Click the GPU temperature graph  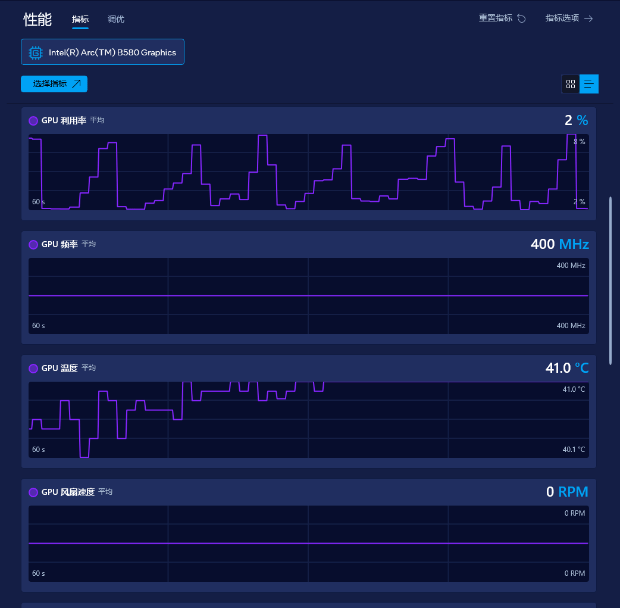[x=308, y=420]
